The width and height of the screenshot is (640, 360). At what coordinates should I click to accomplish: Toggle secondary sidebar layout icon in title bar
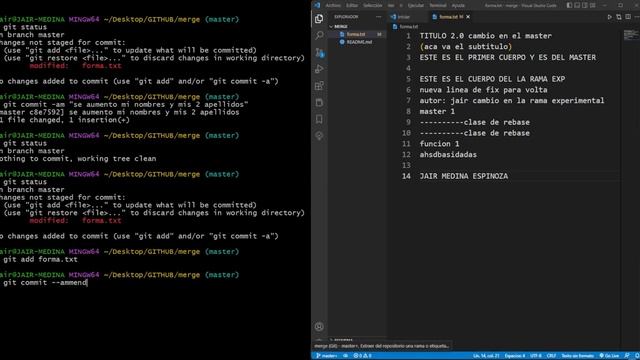coord(585,5)
